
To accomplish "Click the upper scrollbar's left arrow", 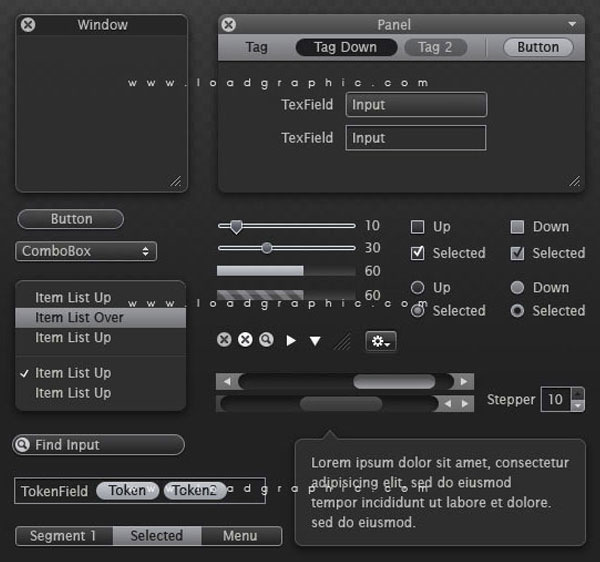I will click(x=227, y=381).
